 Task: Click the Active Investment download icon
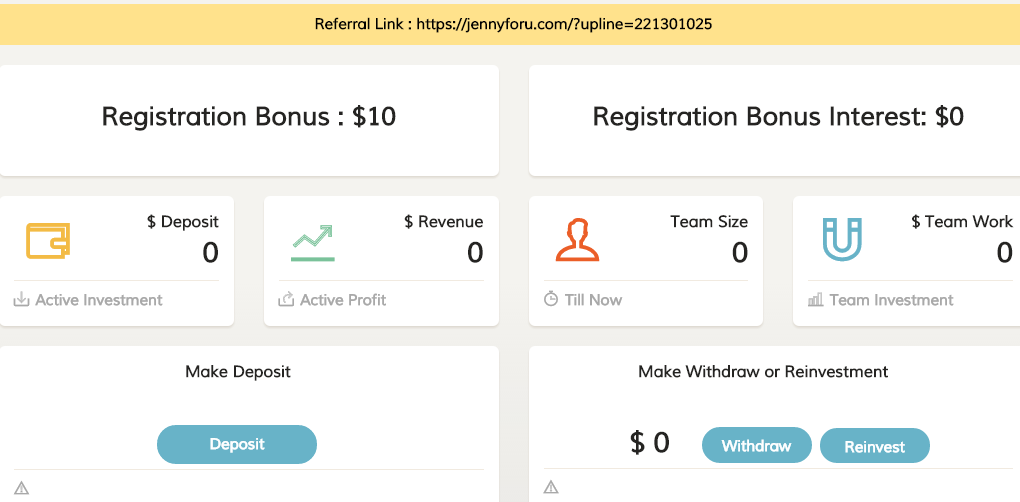pyautogui.click(x=21, y=300)
